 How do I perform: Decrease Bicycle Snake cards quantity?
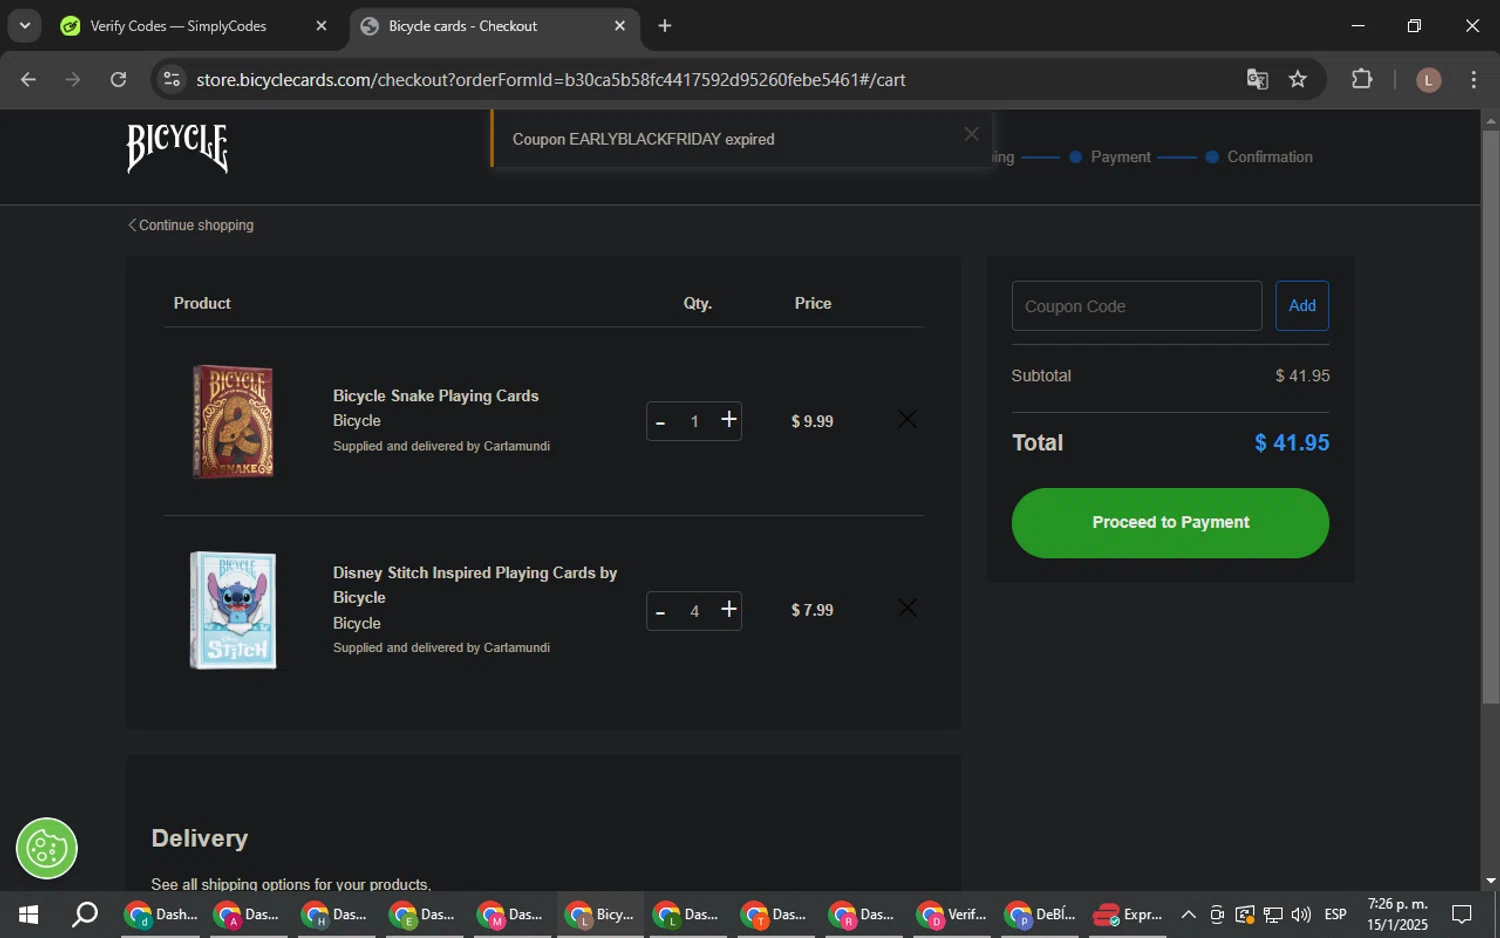pos(660,422)
